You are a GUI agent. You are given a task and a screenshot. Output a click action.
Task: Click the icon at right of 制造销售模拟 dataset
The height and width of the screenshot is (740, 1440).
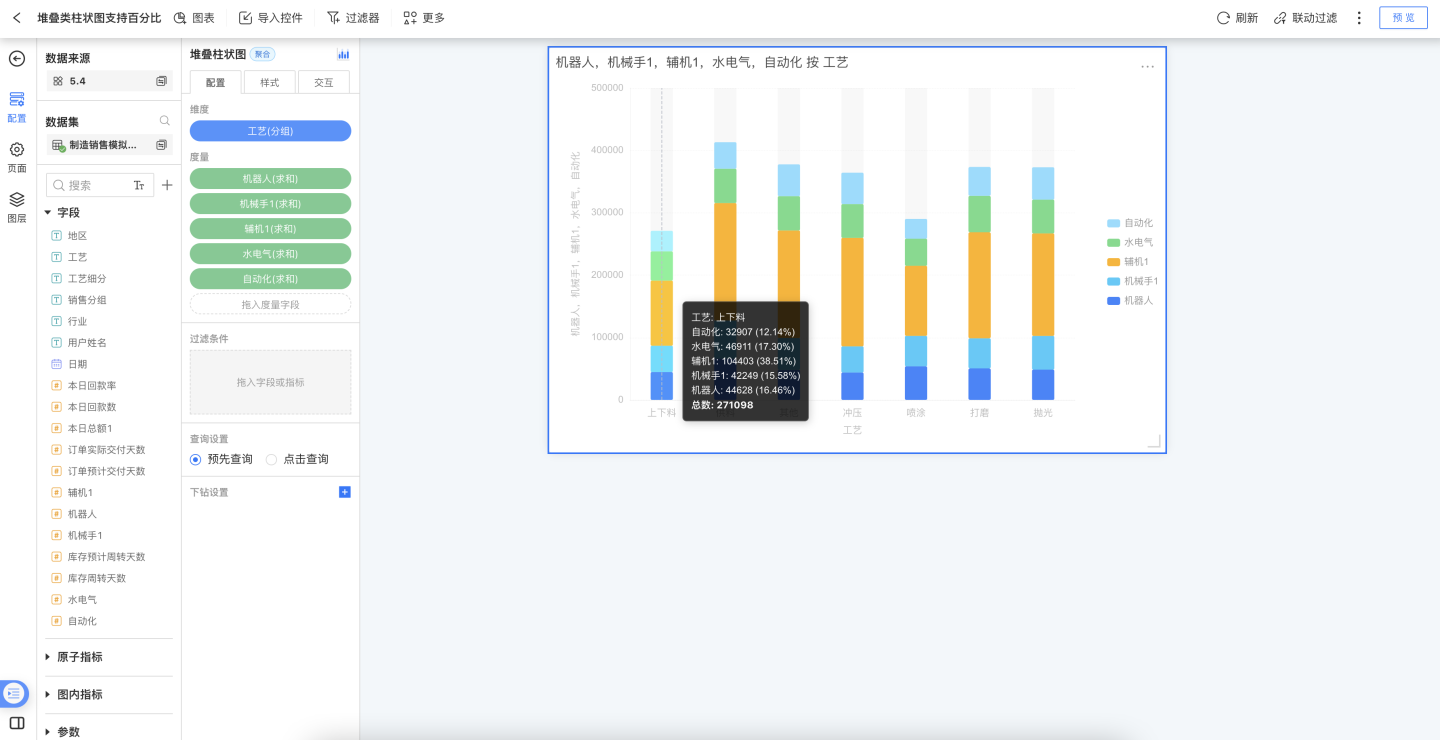point(161,145)
